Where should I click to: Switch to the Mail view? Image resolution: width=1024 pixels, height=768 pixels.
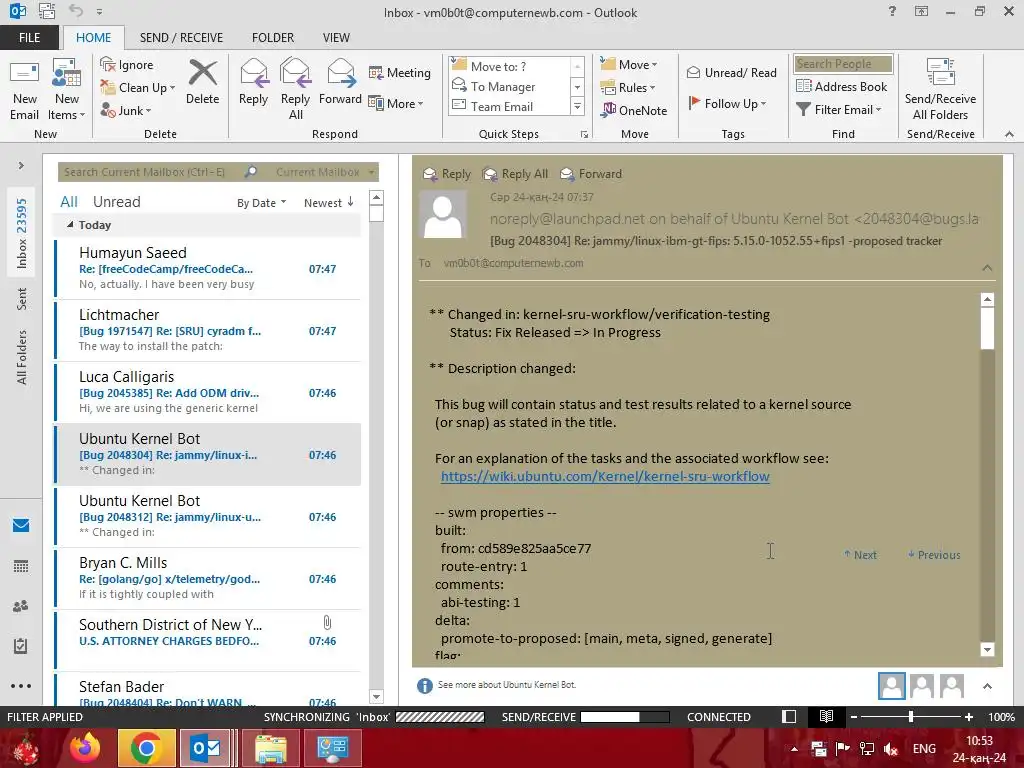pyautogui.click(x=21, y=525)
